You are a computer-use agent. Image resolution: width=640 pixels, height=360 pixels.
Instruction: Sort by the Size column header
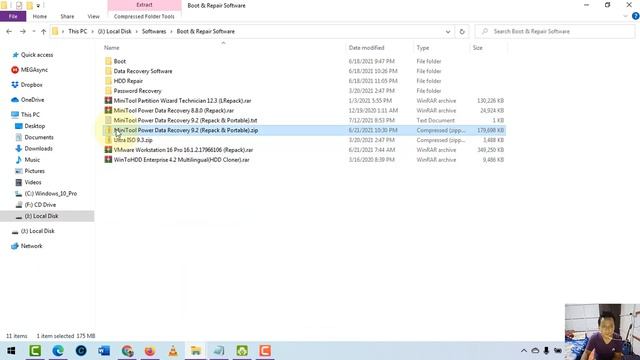[x=478, y=48]
